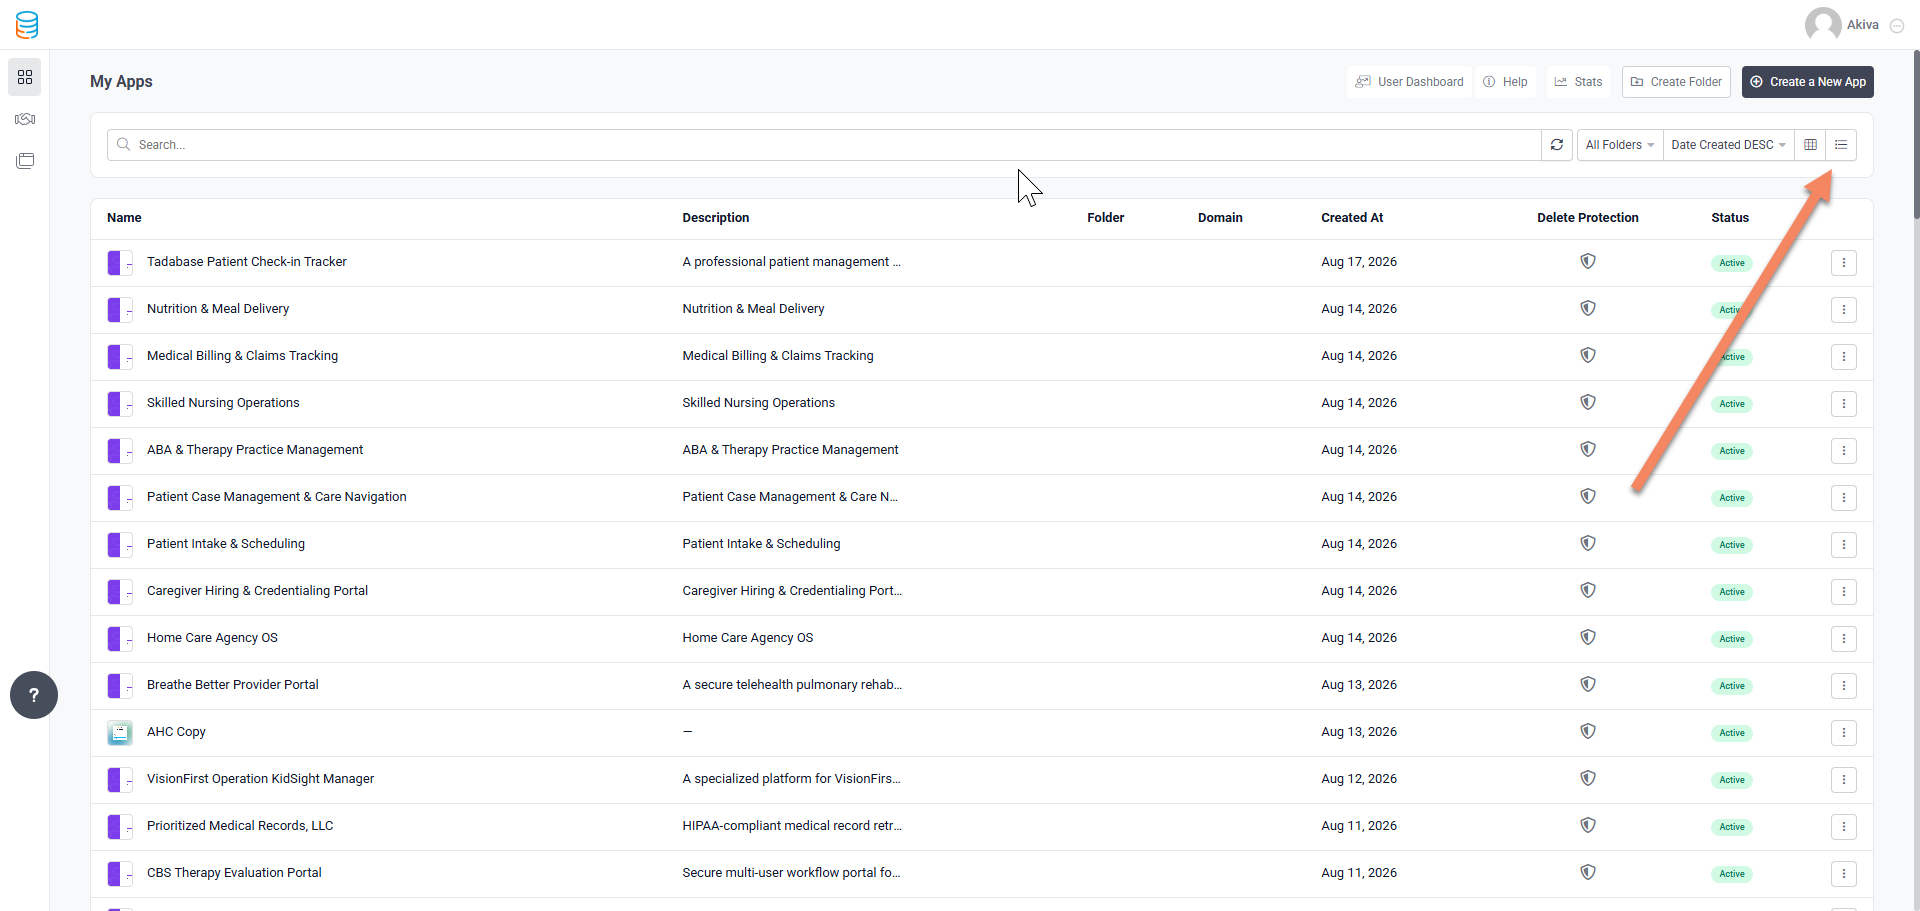Focus the app search field
This screenshot has height=911, width=1920.
pyautogui.click(x=824, y=145)
